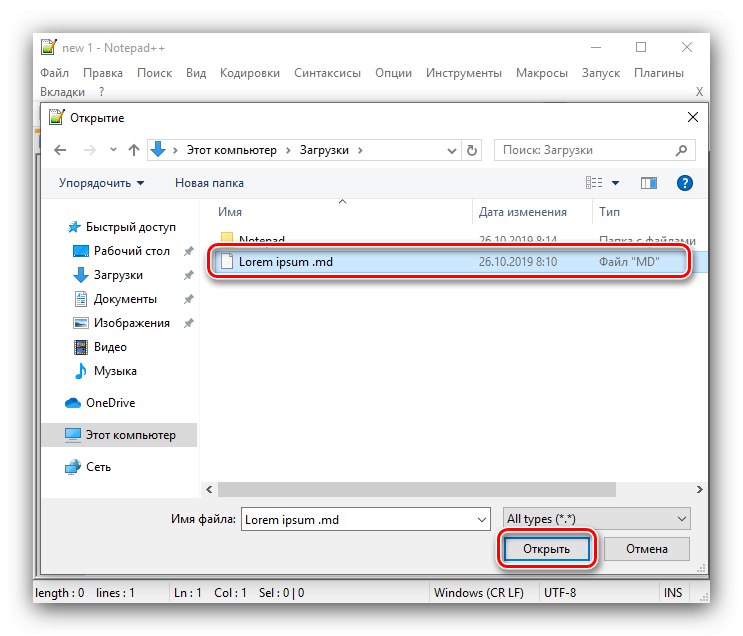The width and height of the screenshot is (743, 636).
Task: Click the Отмена button
Action: coord(647,549)
